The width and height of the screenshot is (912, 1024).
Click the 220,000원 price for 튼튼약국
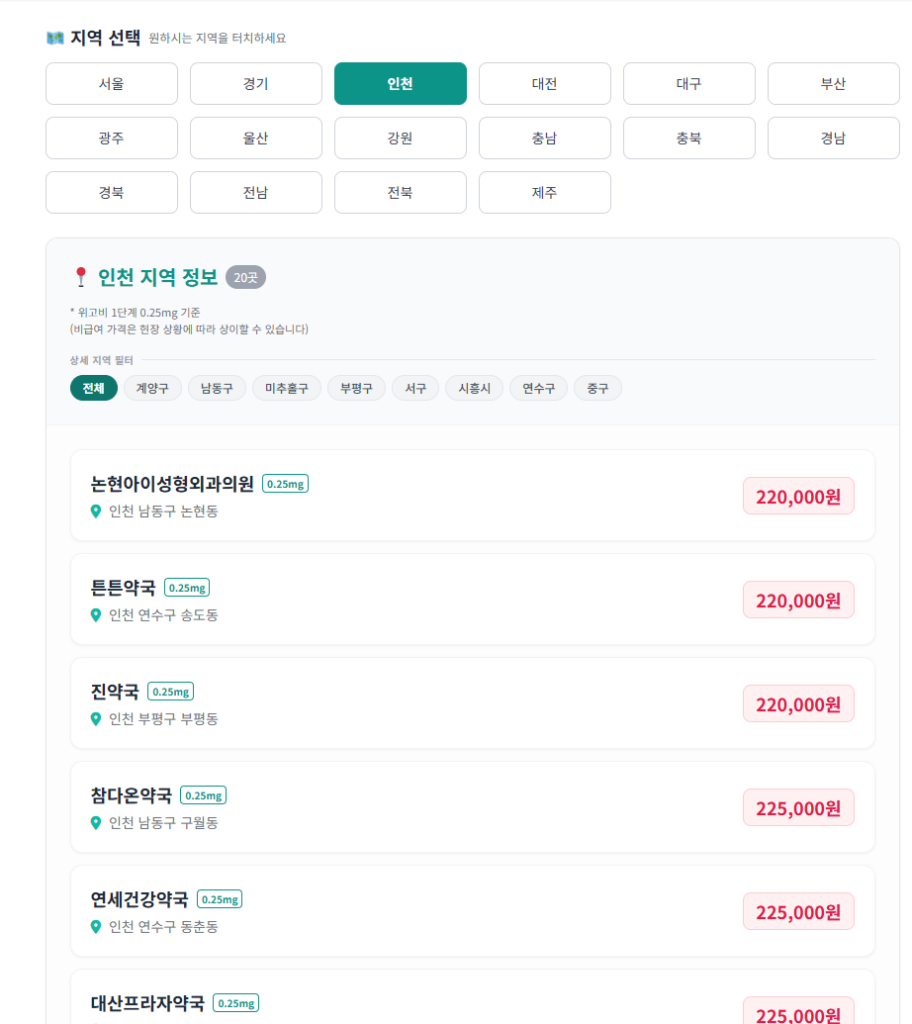[798, 600]
